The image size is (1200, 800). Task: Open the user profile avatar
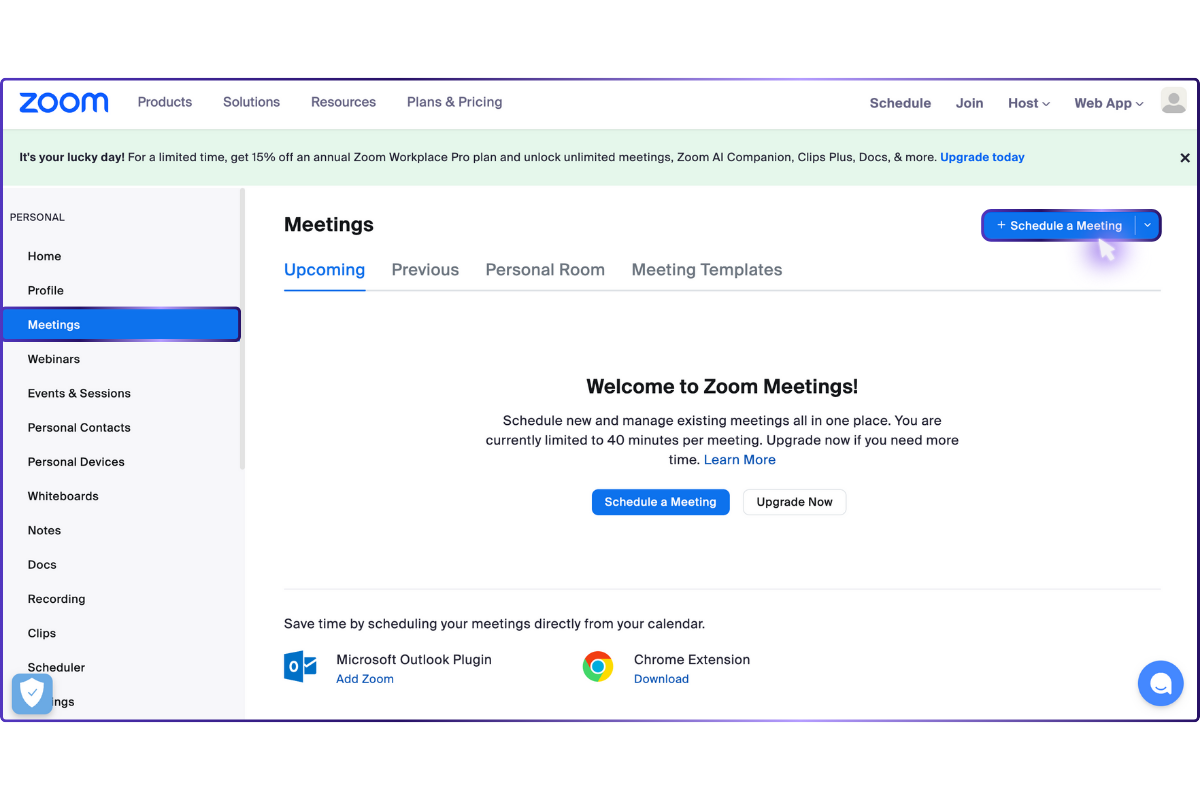[1173, 101]
